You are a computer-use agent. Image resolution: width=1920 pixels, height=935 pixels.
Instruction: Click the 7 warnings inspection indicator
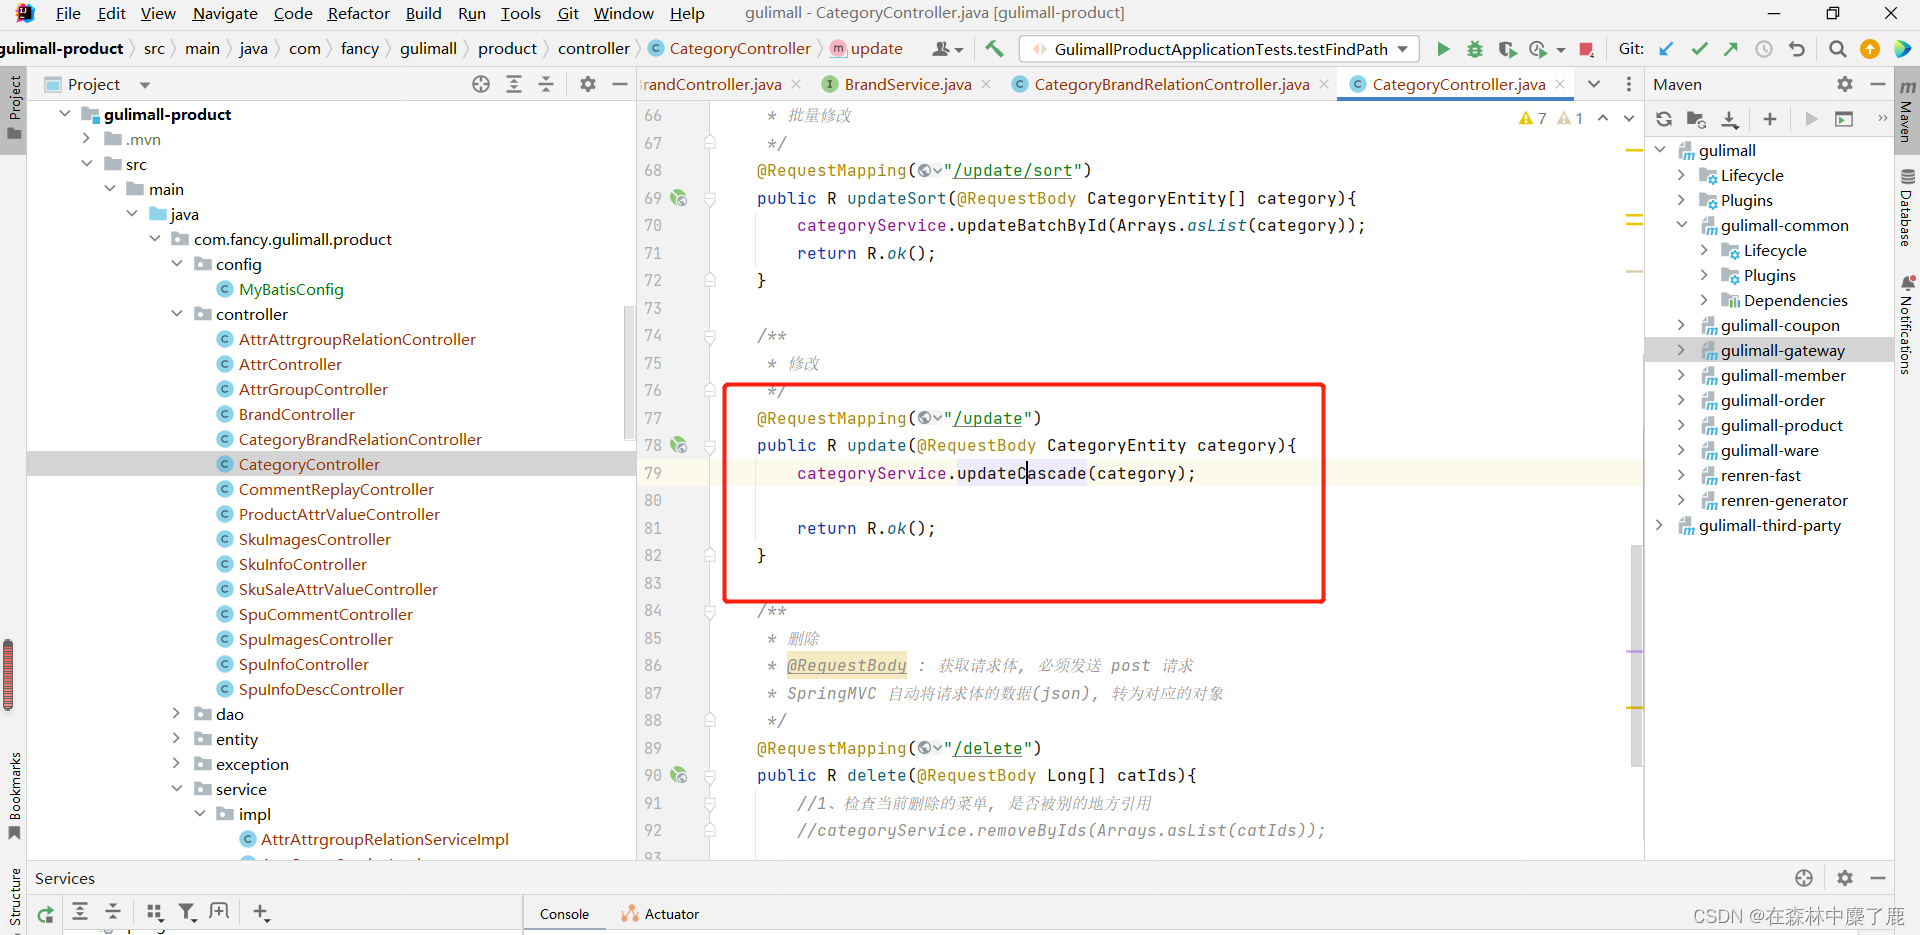pyautogui.click(x=1533, y=118)
